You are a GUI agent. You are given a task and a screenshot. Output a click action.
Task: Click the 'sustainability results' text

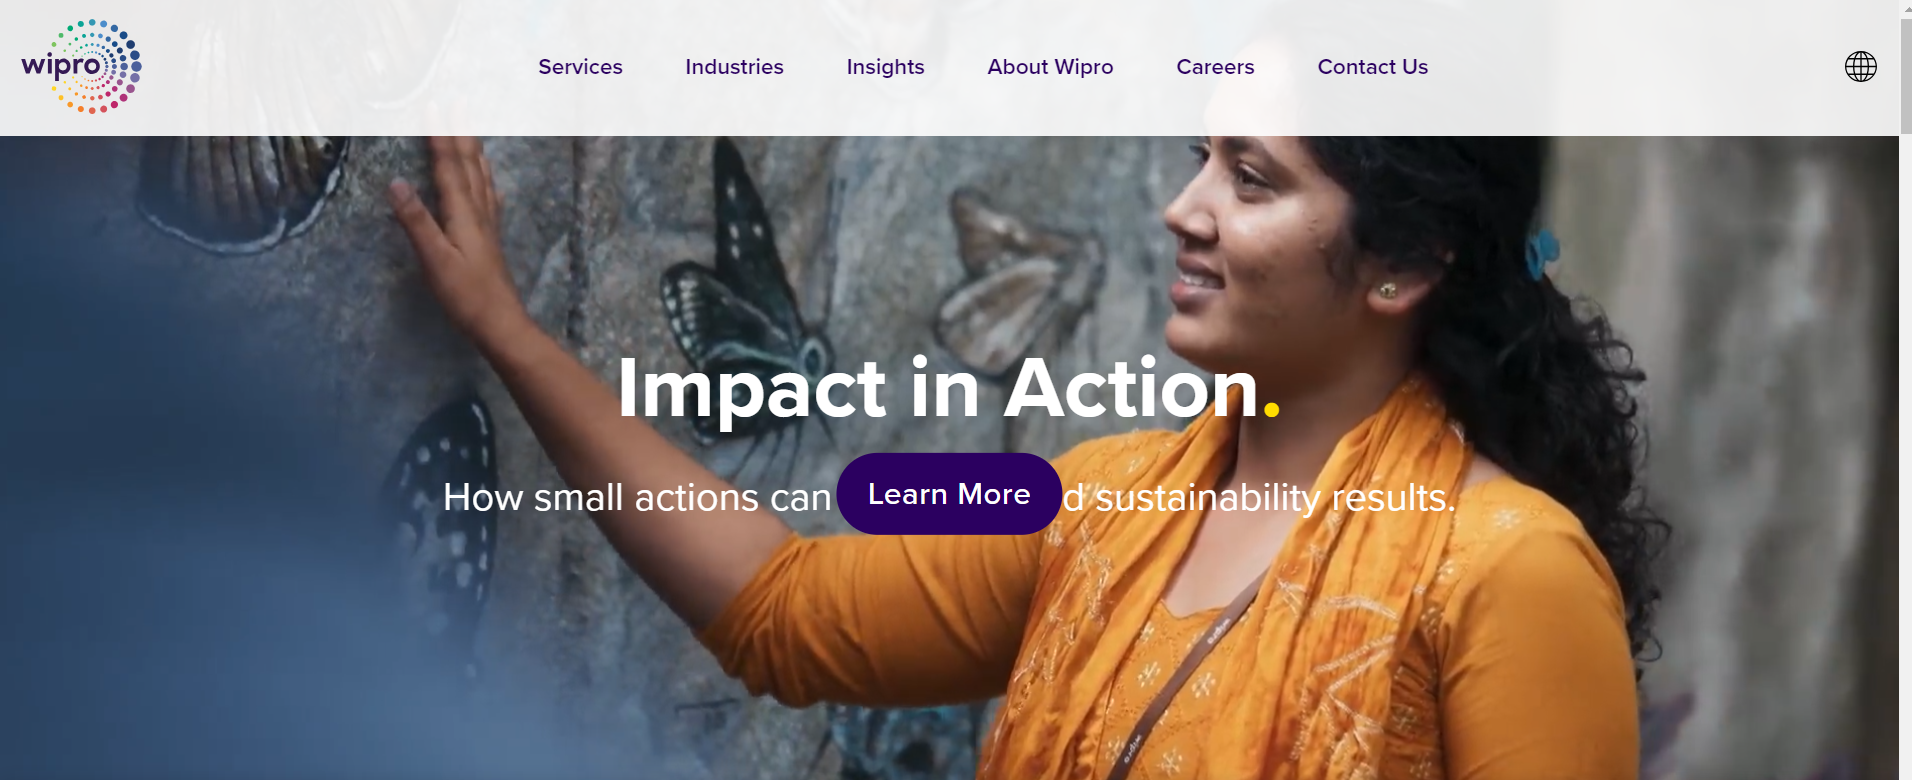coord(1275,497)
